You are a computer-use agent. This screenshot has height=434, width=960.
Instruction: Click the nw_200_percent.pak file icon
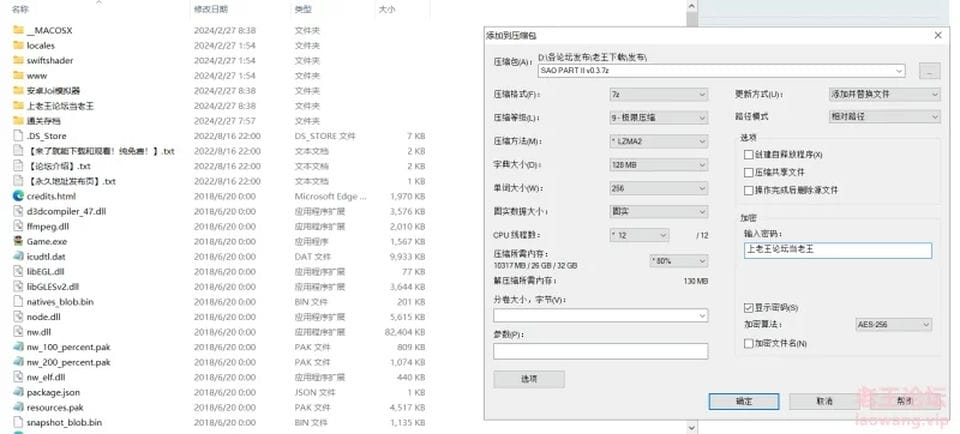click(x=18, y=362)
